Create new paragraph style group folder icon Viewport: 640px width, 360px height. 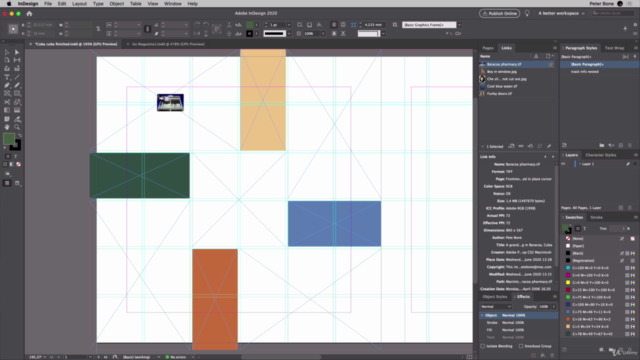pyautogui.click(x=602, y=145)
